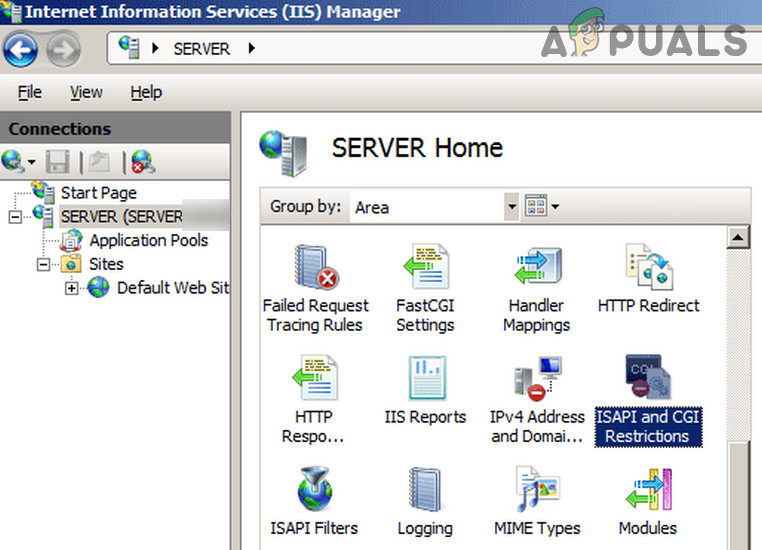Open IIS Reports feature
The width and height of the screenshot is (762, 550).
[x=425, y=391]
